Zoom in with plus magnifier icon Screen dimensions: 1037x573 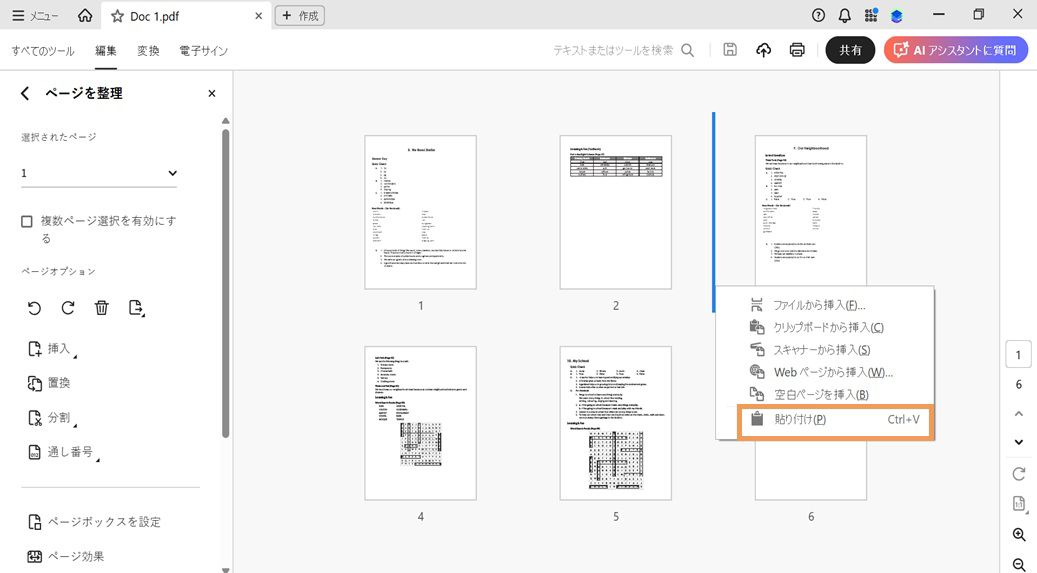[x=1018, y=535]
